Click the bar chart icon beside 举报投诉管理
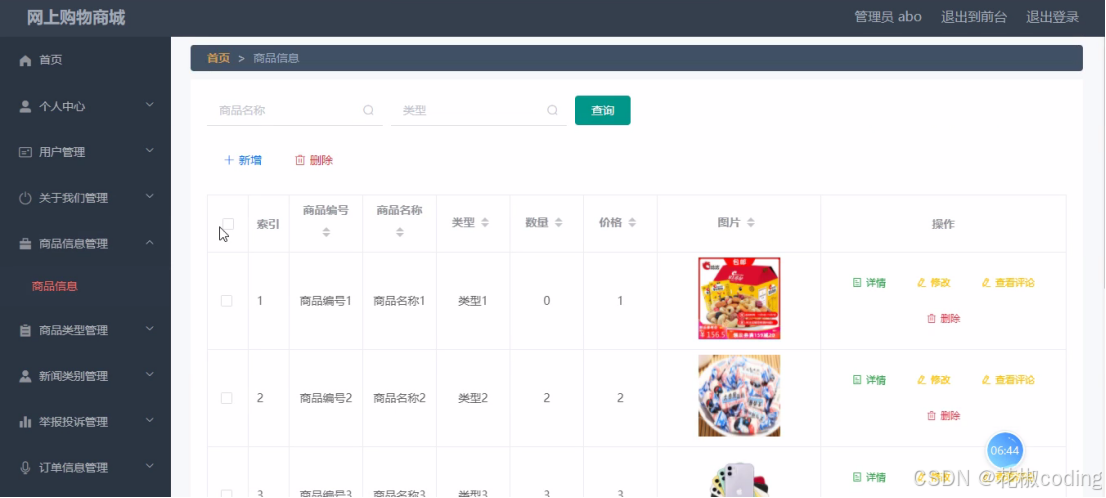 pos(25,422)
